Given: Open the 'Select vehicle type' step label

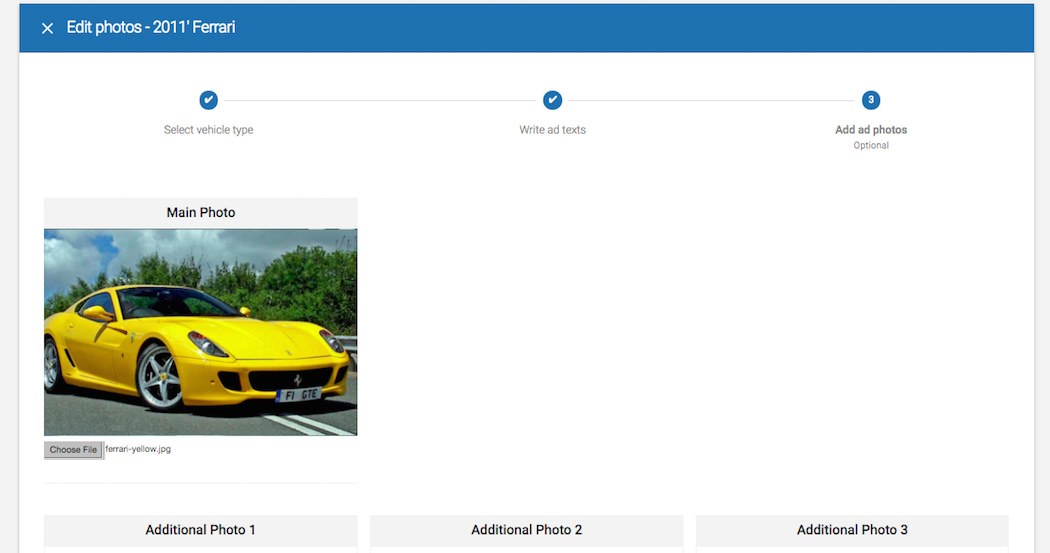Looking at the screenshot, I should 208,130.
